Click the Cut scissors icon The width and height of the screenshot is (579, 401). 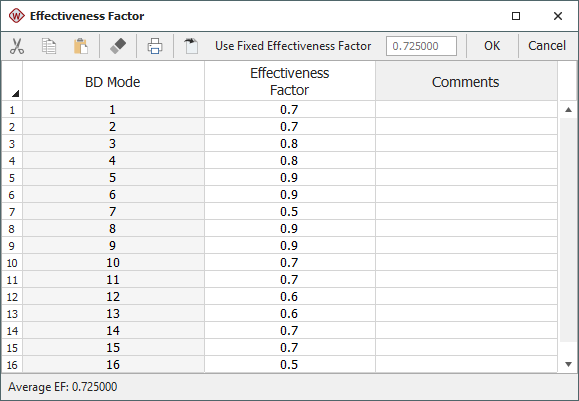[x=17, y=46]
